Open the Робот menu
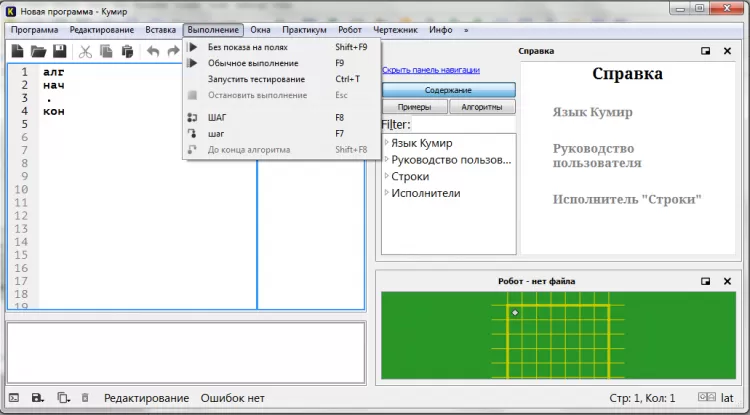 pyautogui.click(x=350, y=30)
